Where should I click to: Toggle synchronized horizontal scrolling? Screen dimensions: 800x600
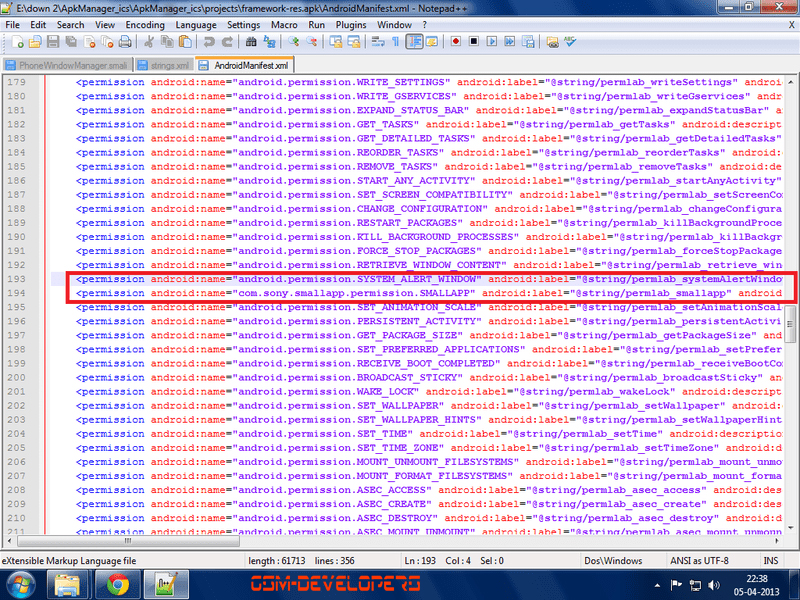[x=354, y=42]
